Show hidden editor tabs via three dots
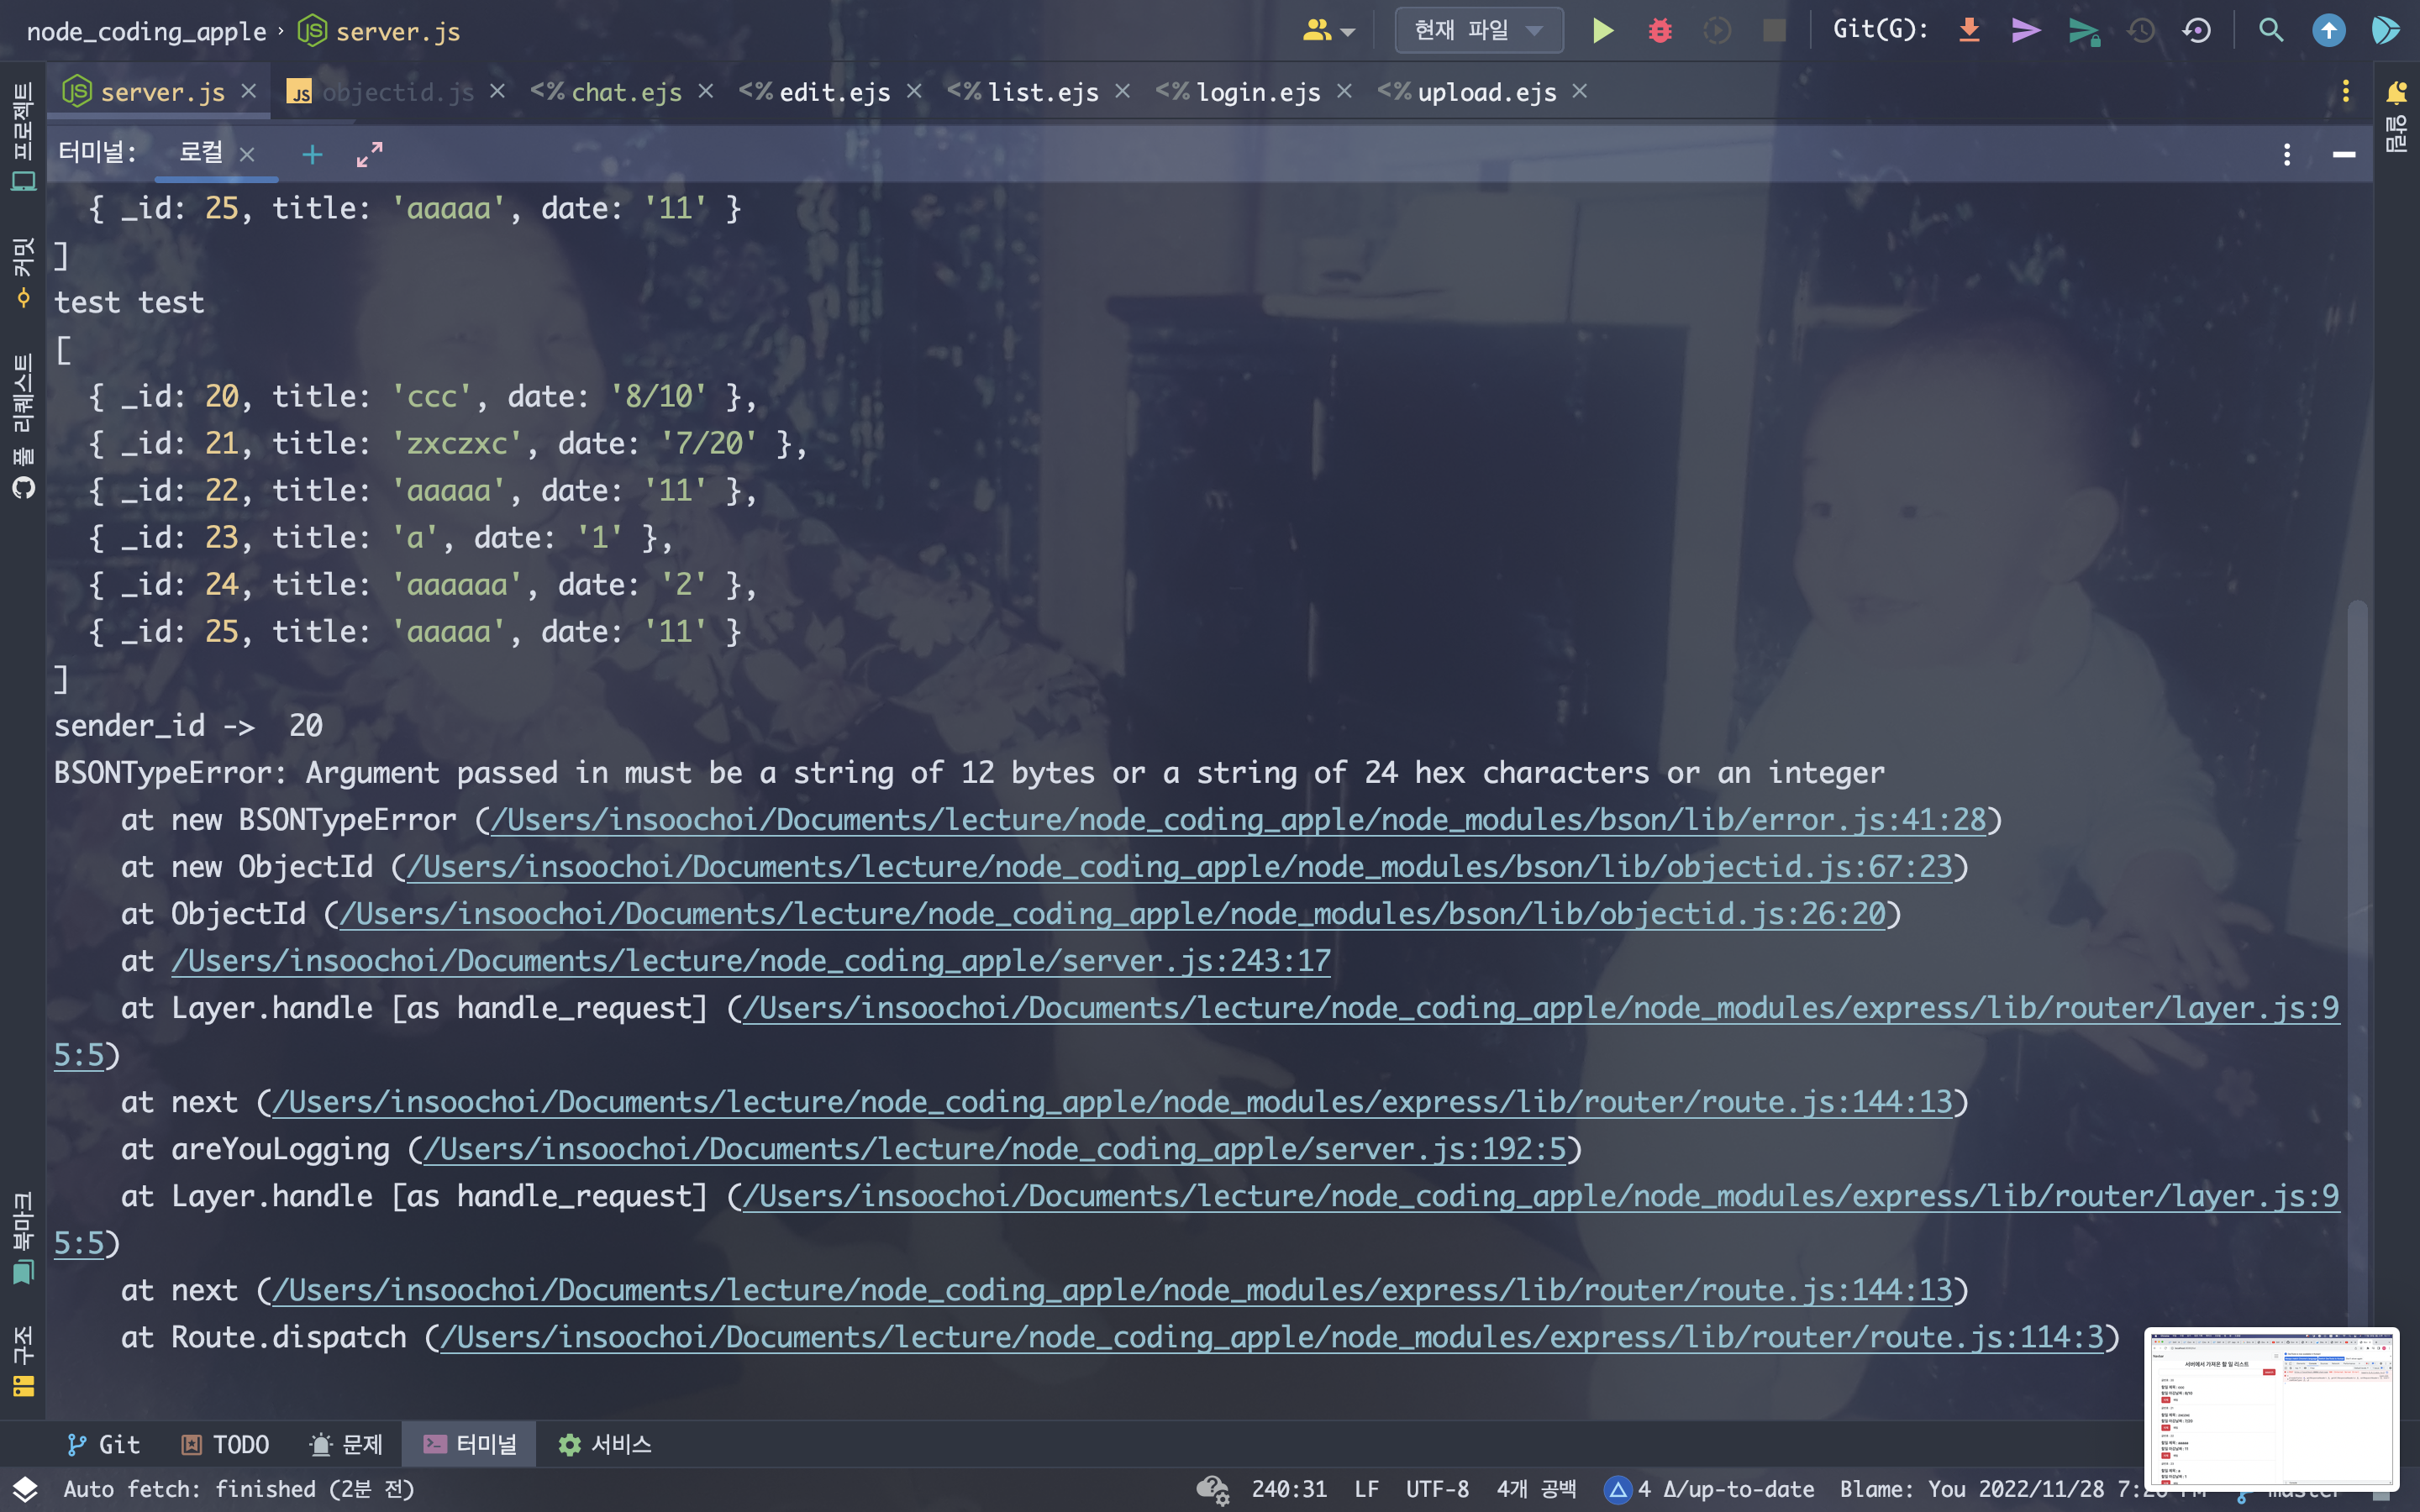The image size is (2420, 1512). tap(2345, 92)
